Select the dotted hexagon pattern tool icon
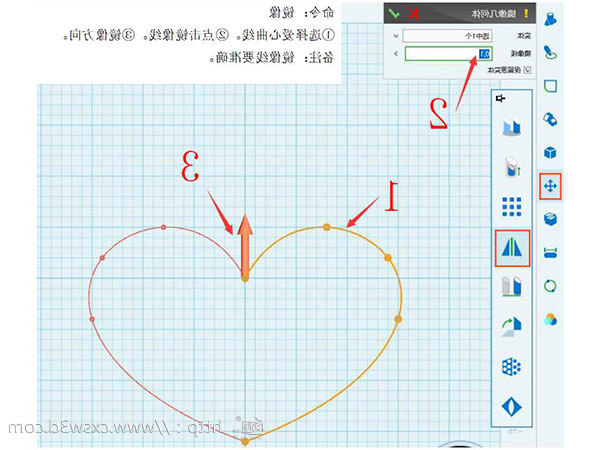The height and width of the screenshot is (450, 600). coord(512,367)
